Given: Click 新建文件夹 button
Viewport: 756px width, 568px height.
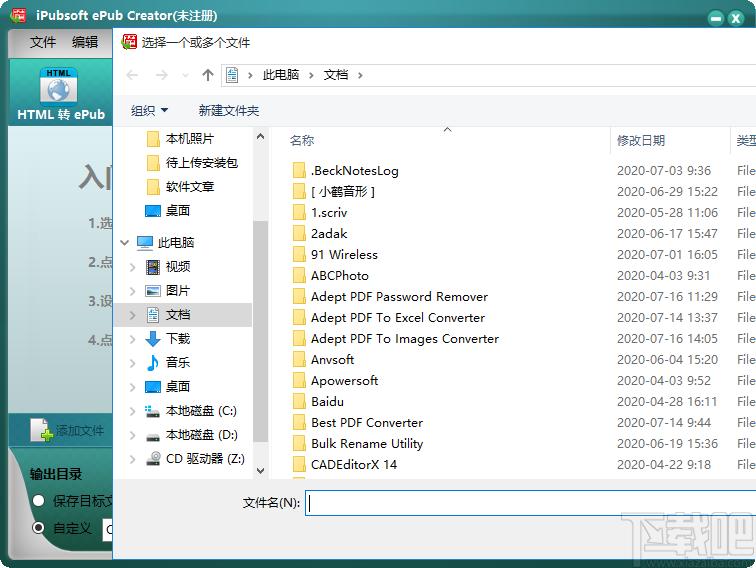Looking at the screenshot, I should pyautogui.click(x=229, y=111).
